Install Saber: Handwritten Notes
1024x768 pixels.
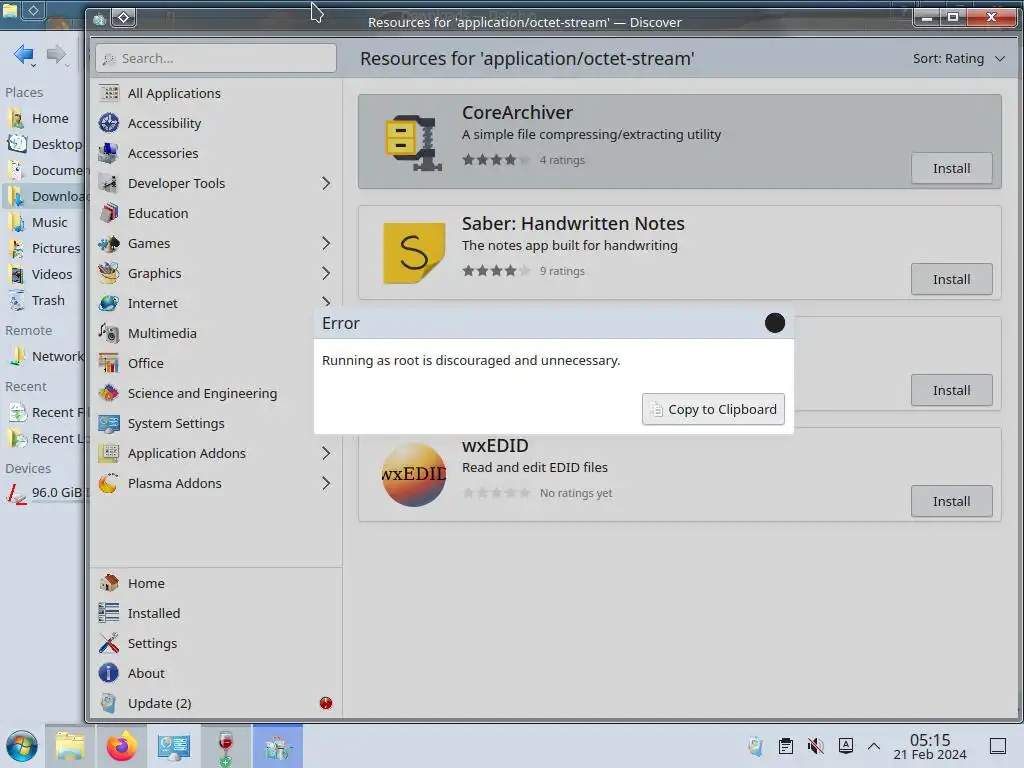click(952, 280)
